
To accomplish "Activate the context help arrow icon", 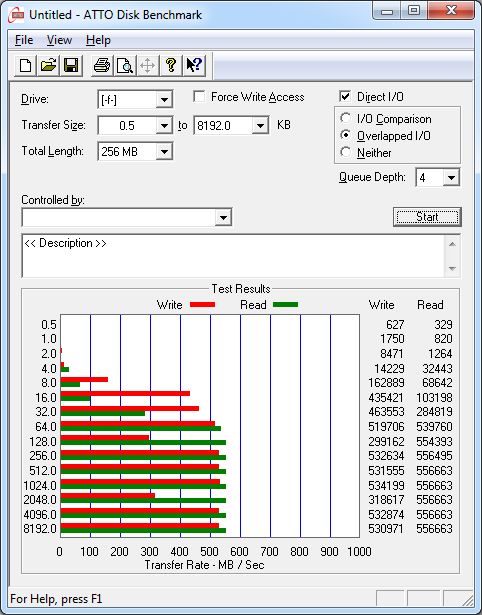I will tap(194, 65).
